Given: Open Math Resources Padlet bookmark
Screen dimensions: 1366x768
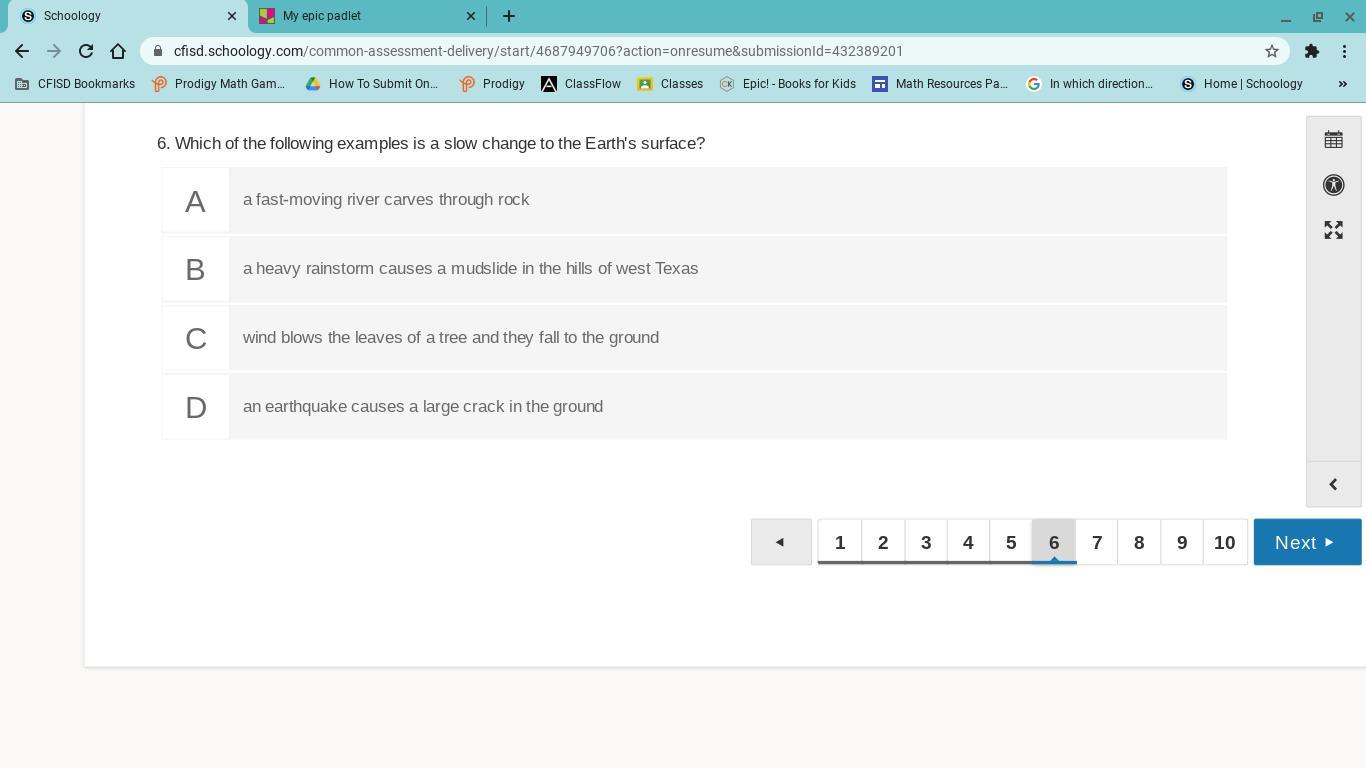Looking at the screenshot, I should pos(940,84).
